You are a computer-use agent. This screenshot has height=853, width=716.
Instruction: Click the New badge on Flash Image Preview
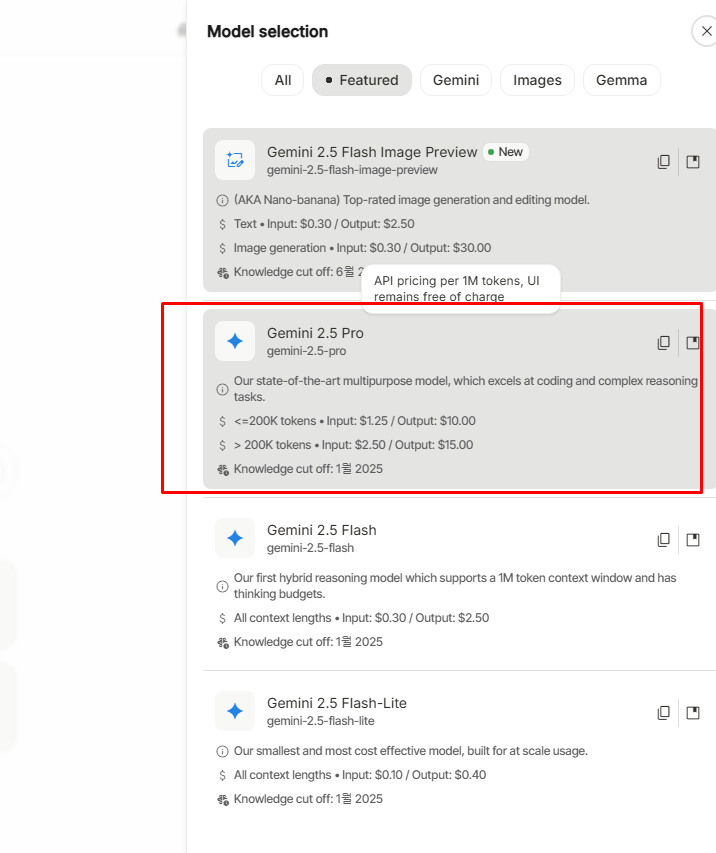pos(505,152)
